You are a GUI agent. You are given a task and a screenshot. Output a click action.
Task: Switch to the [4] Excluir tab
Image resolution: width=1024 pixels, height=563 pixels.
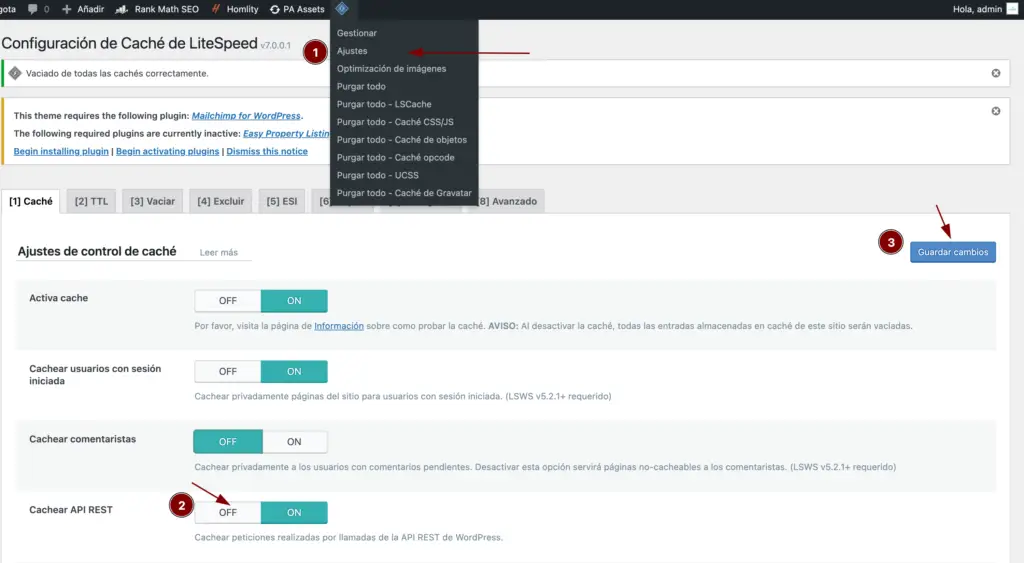click(x=221, y=201)
